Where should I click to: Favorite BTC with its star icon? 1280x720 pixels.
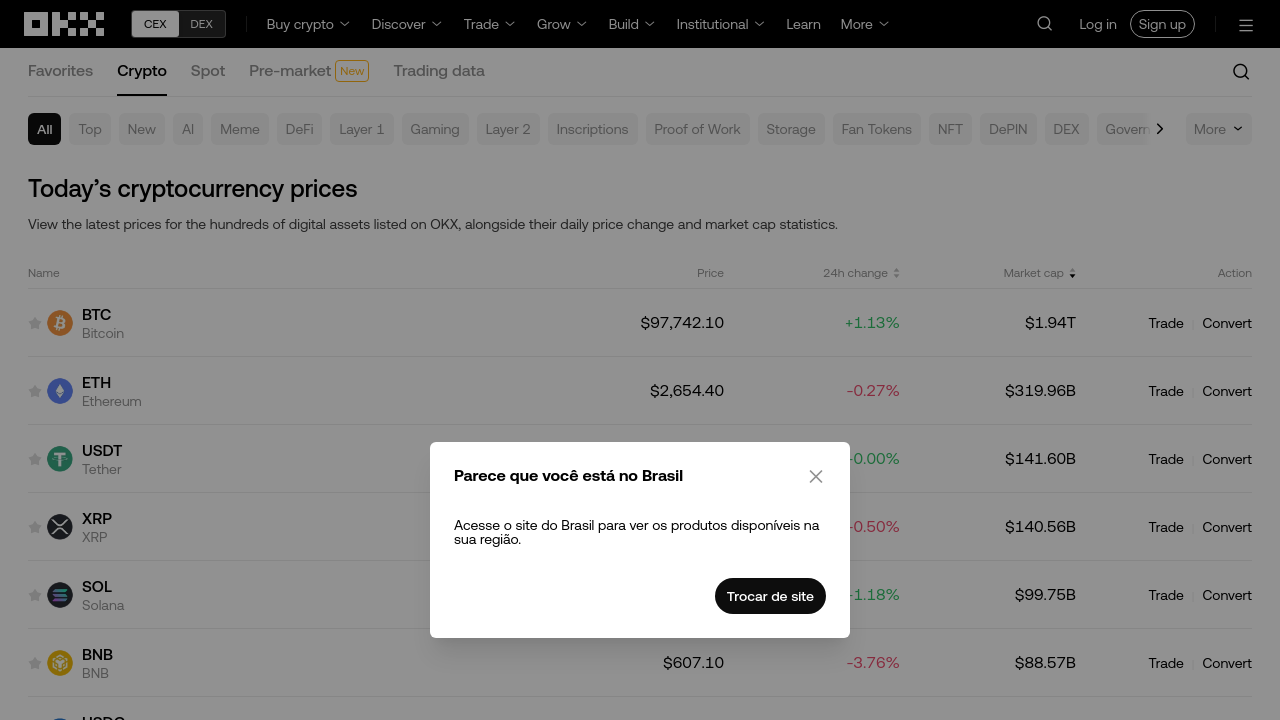pos(35,323)
